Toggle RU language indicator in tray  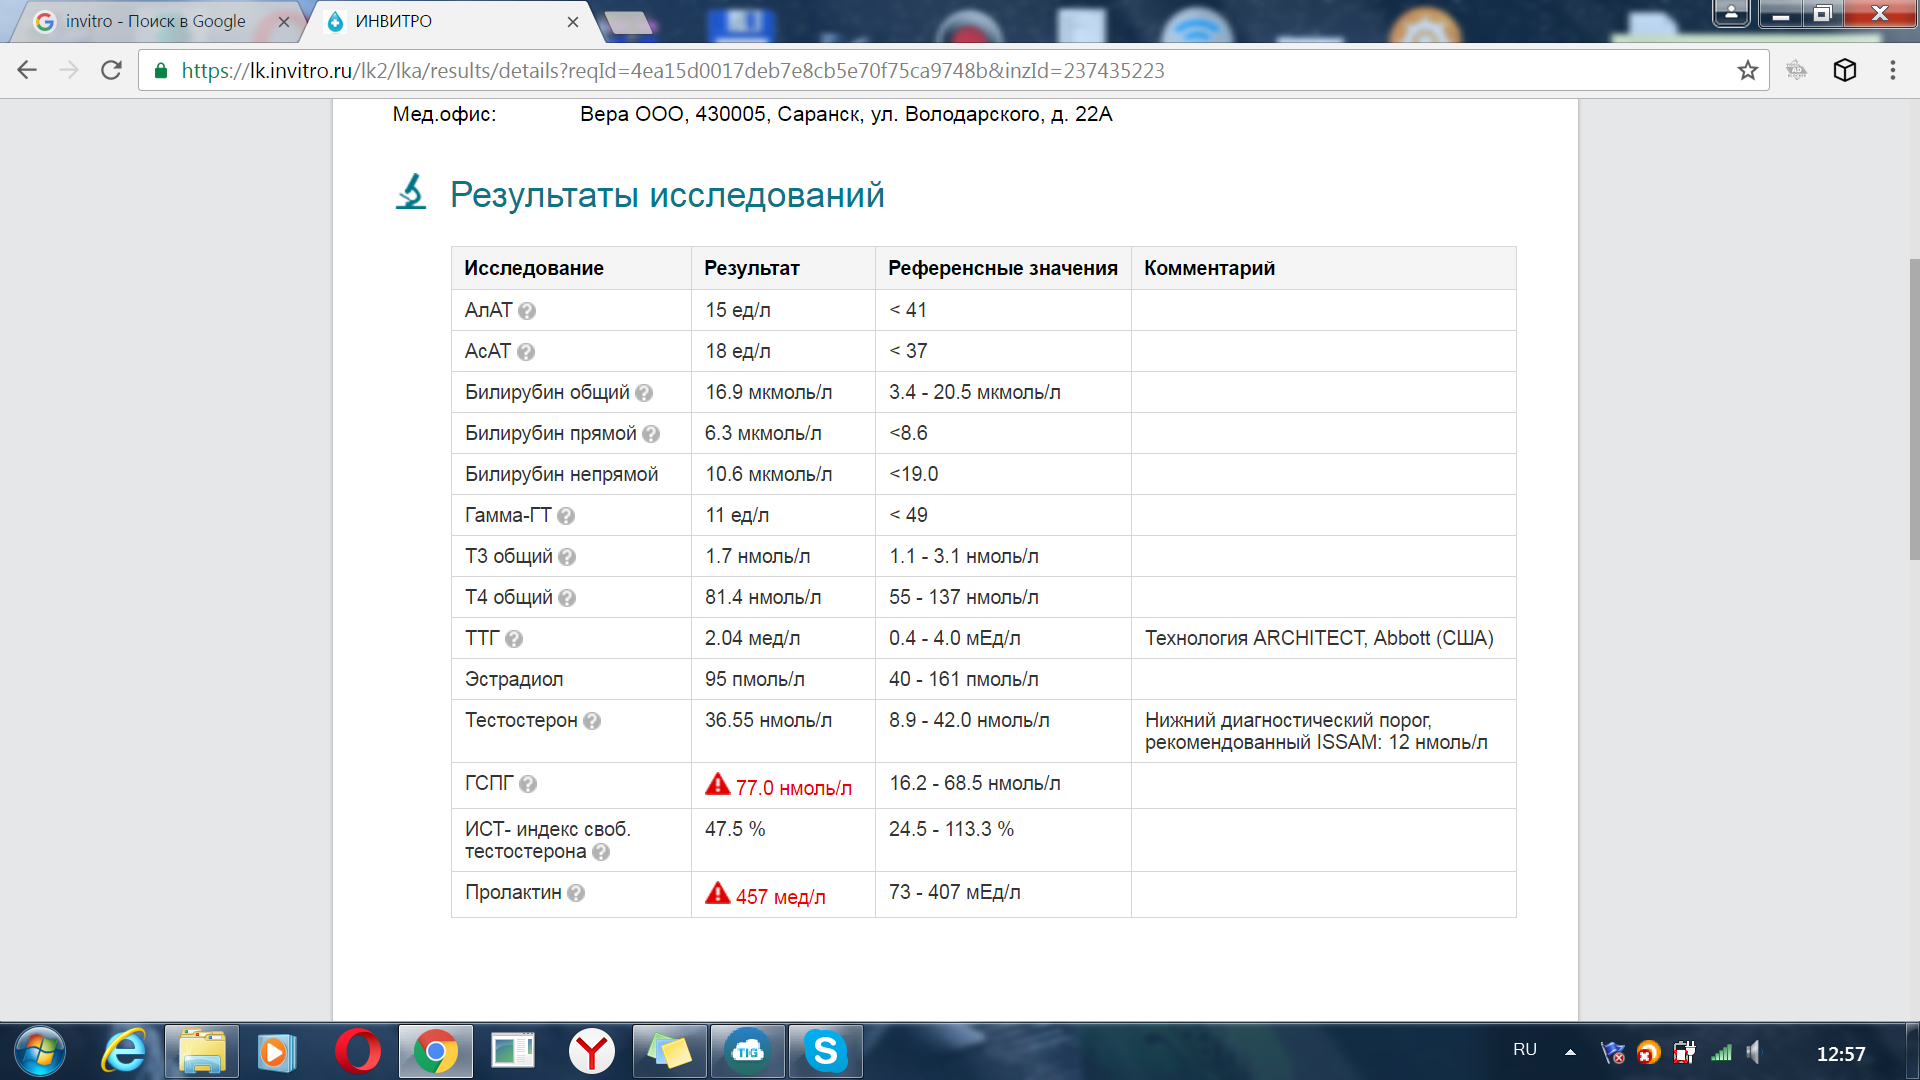pyautogui.click(x=1524, y=1050)
